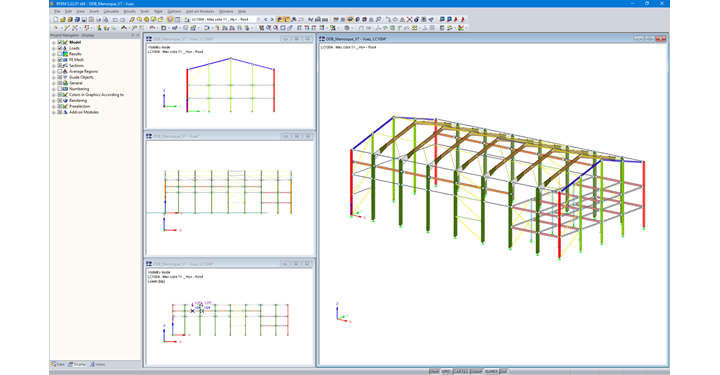720x375 pixels.
Task: Open the Help menu
Action: click(x=242, y=11)
